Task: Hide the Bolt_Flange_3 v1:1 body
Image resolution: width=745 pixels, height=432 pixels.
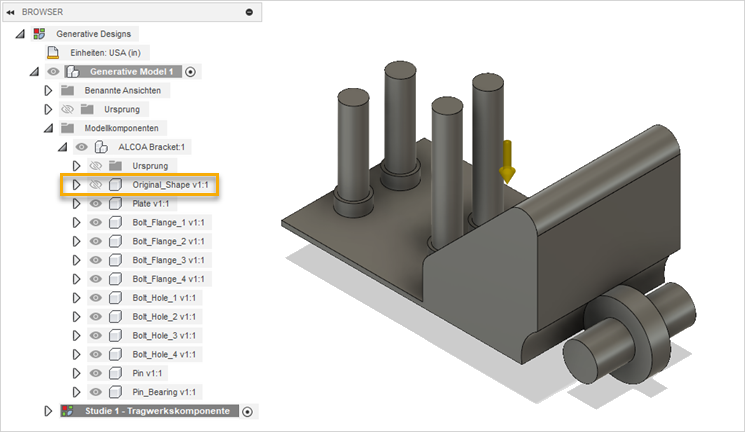Action: pyautogui.click(x=96, y=260)
